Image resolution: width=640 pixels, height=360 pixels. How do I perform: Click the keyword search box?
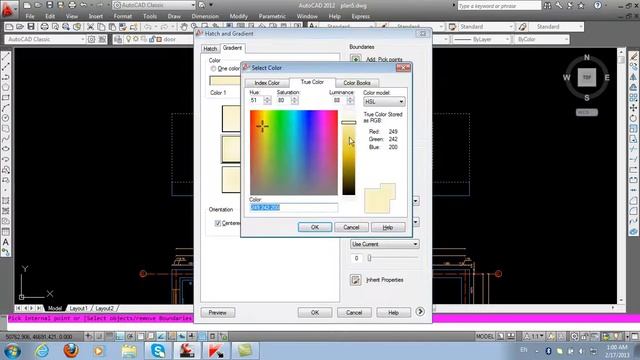(x=499, y=6)
